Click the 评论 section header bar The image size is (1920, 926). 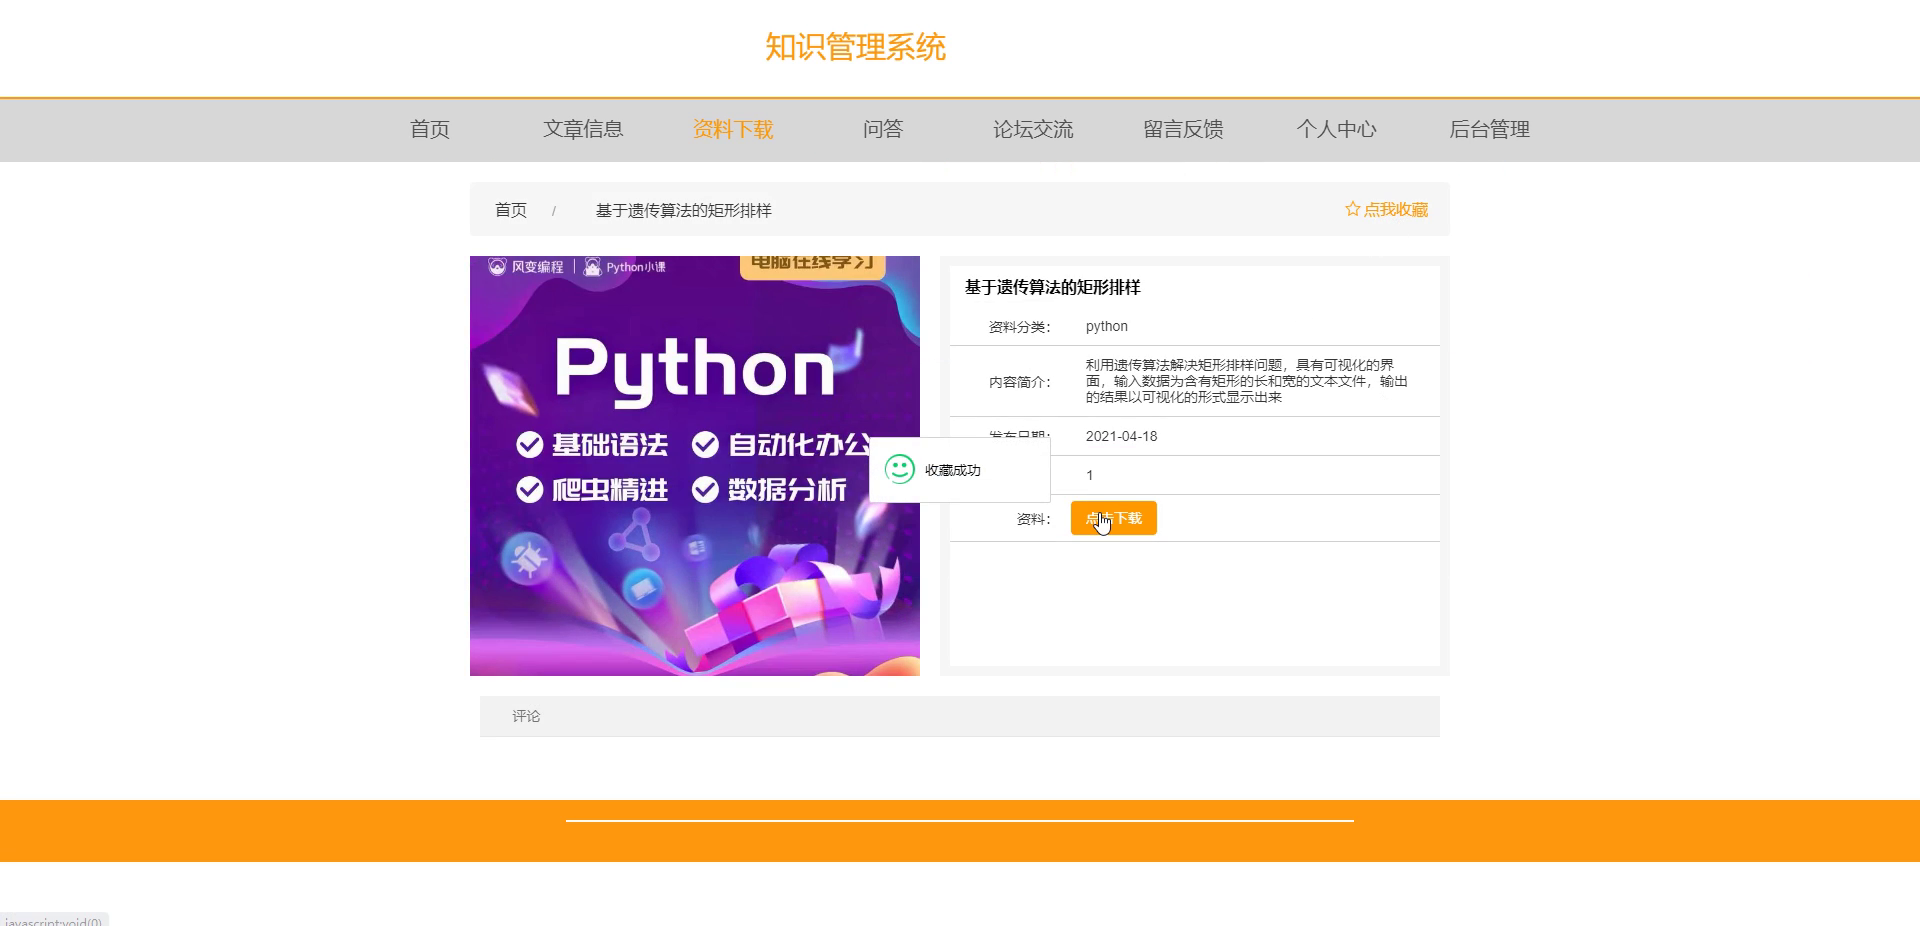pos(960,716)
